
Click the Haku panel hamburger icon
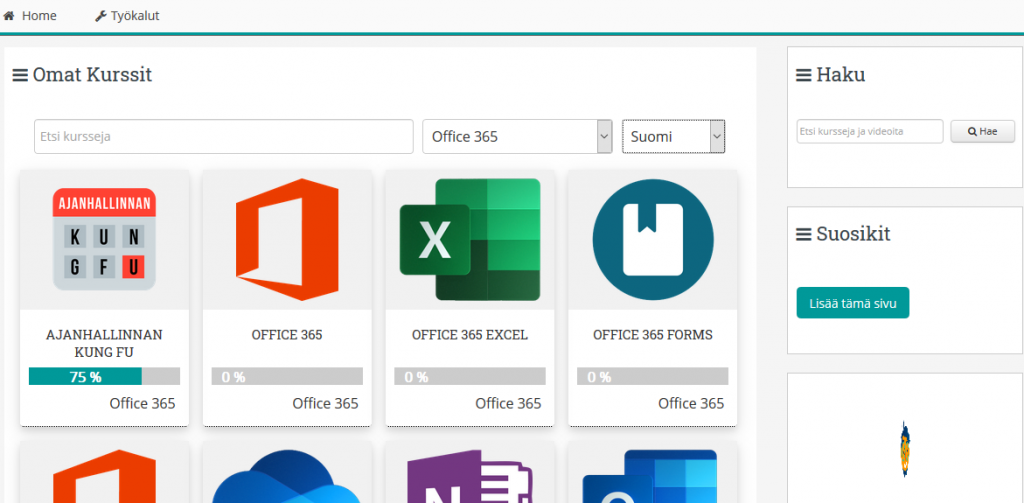[x=803, y=75]
